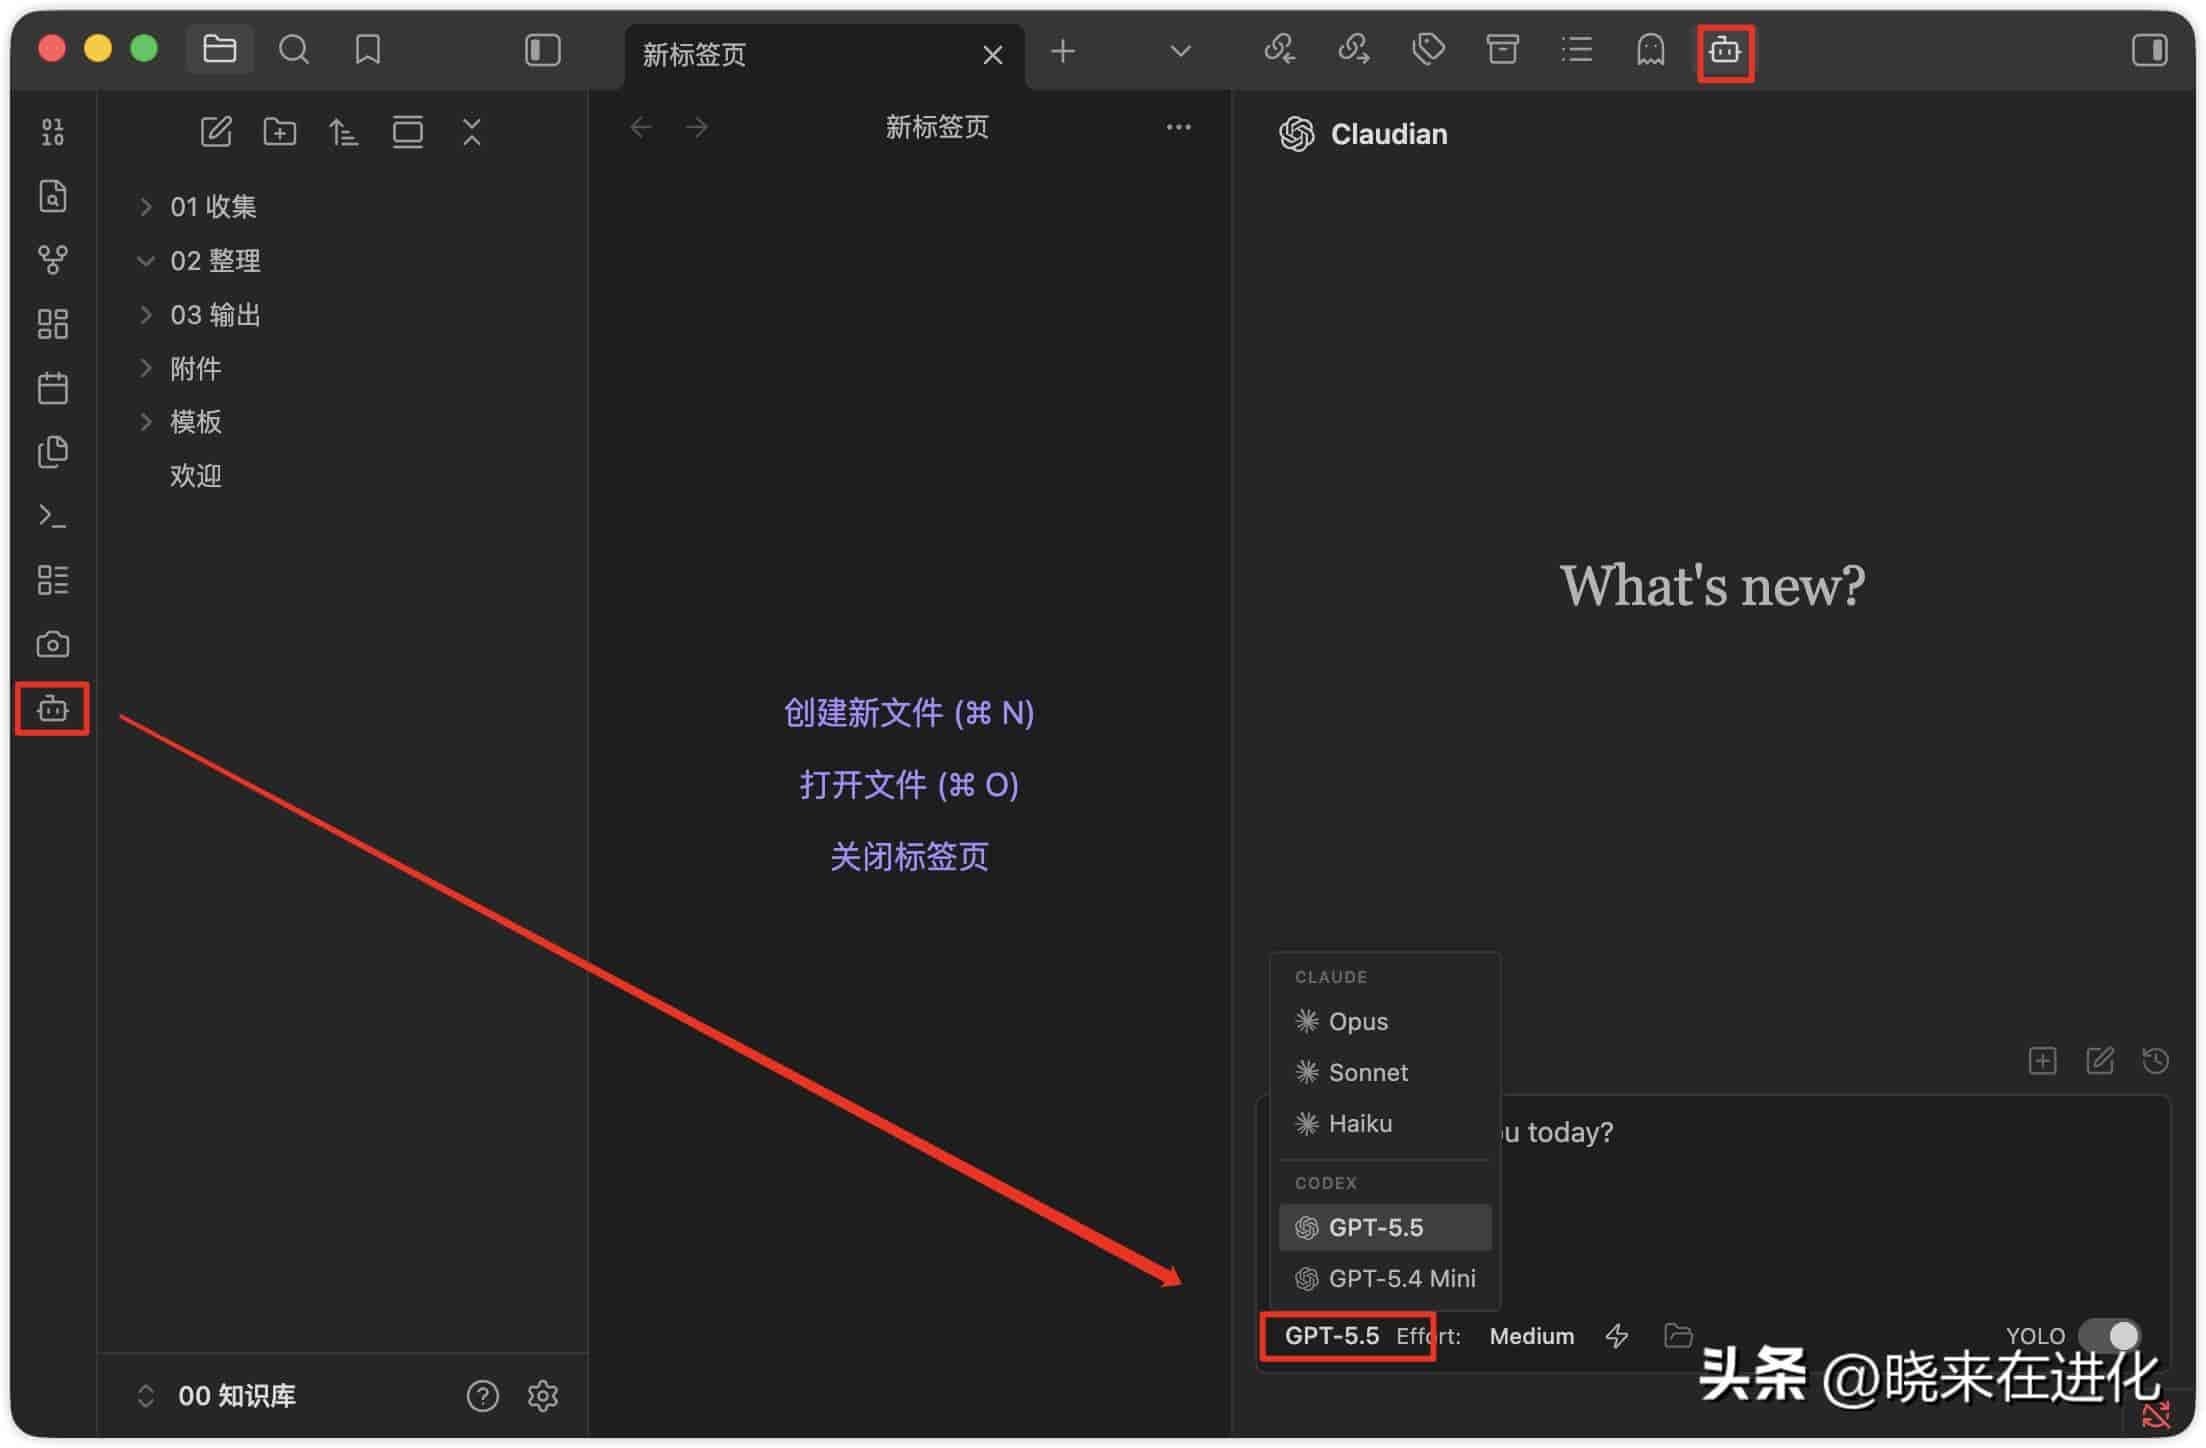The image size is (2206, 1448).
Task: Change the file sort order icon
Action: coord(343,132)
